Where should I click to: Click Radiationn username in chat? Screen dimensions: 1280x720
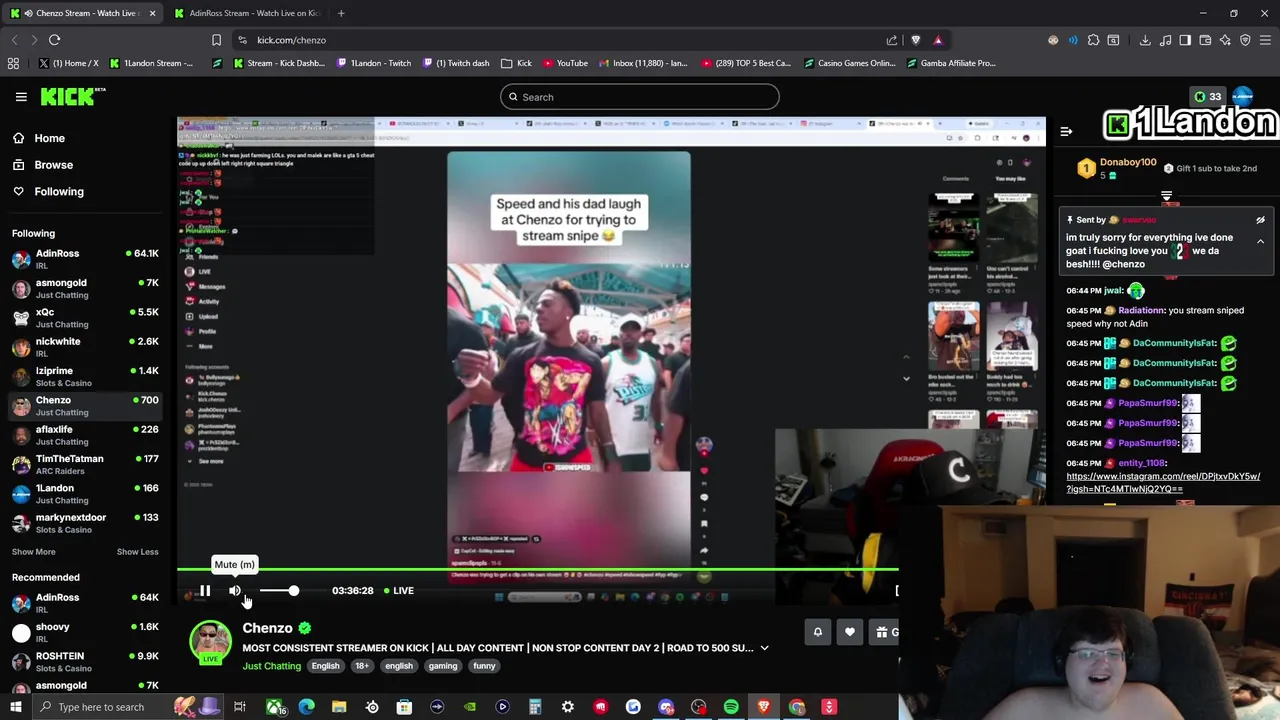[x=1140, y=310]
